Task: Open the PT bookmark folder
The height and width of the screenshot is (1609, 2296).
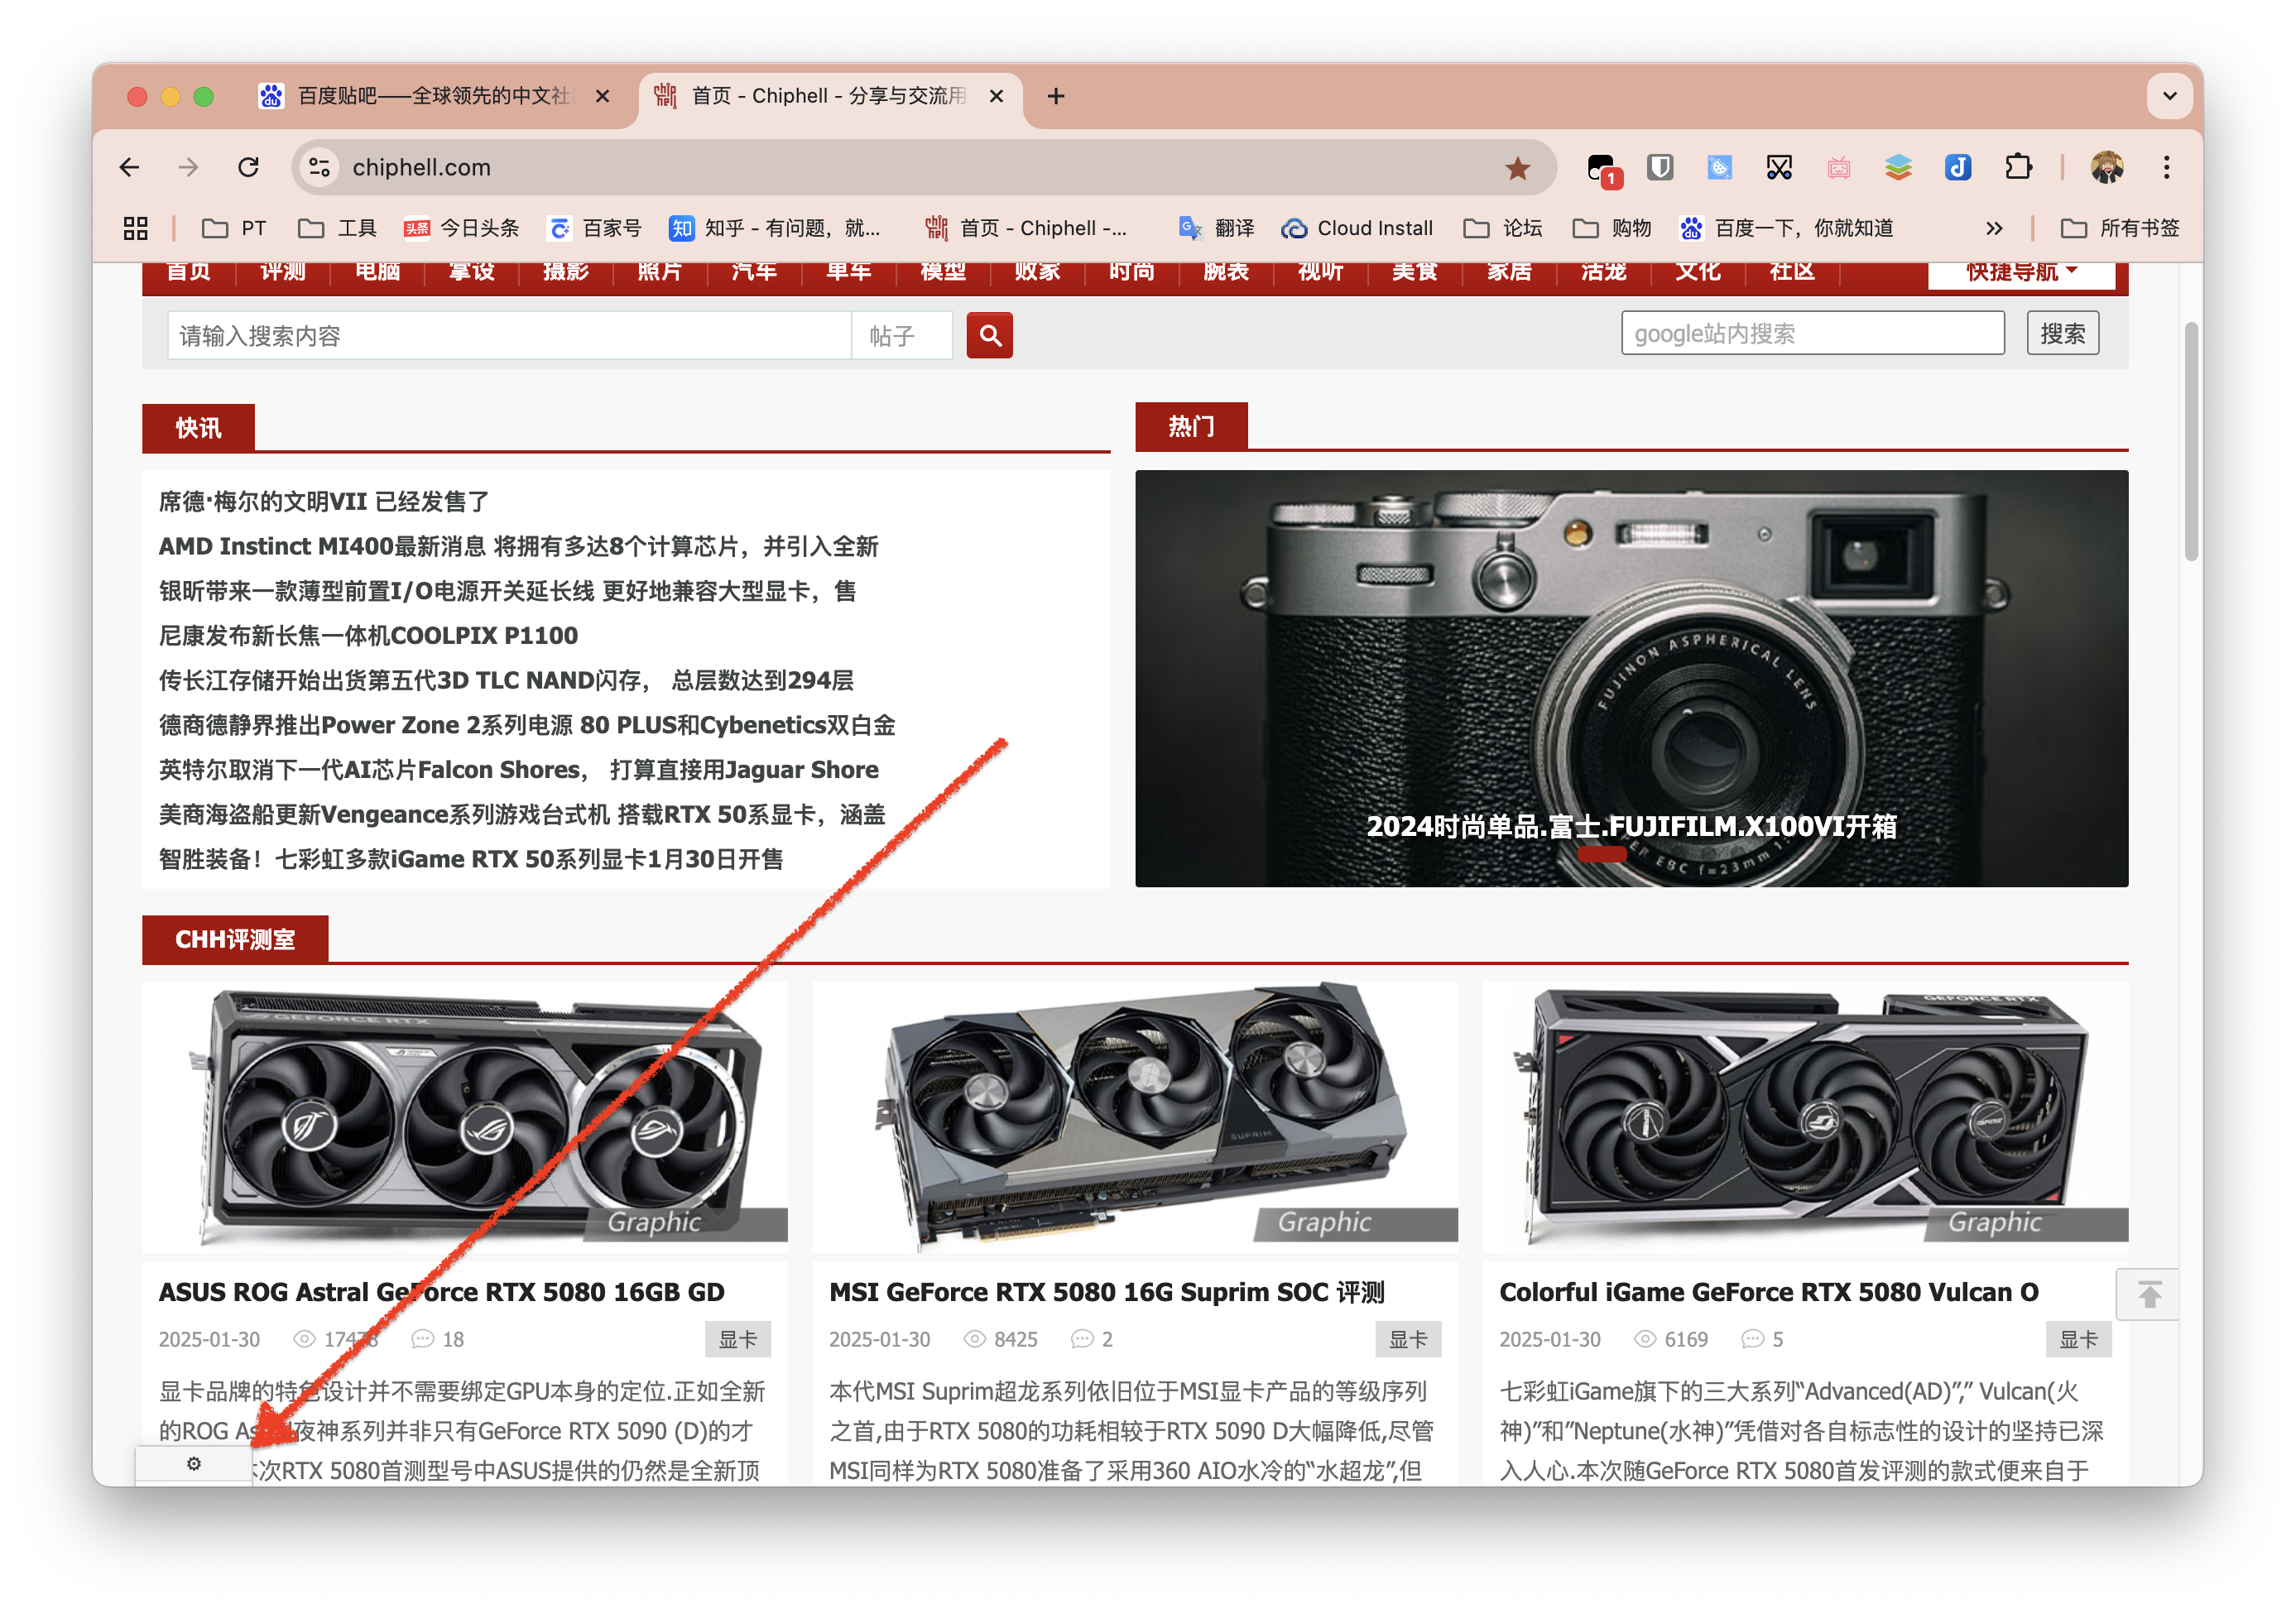Action: [234, 228]
